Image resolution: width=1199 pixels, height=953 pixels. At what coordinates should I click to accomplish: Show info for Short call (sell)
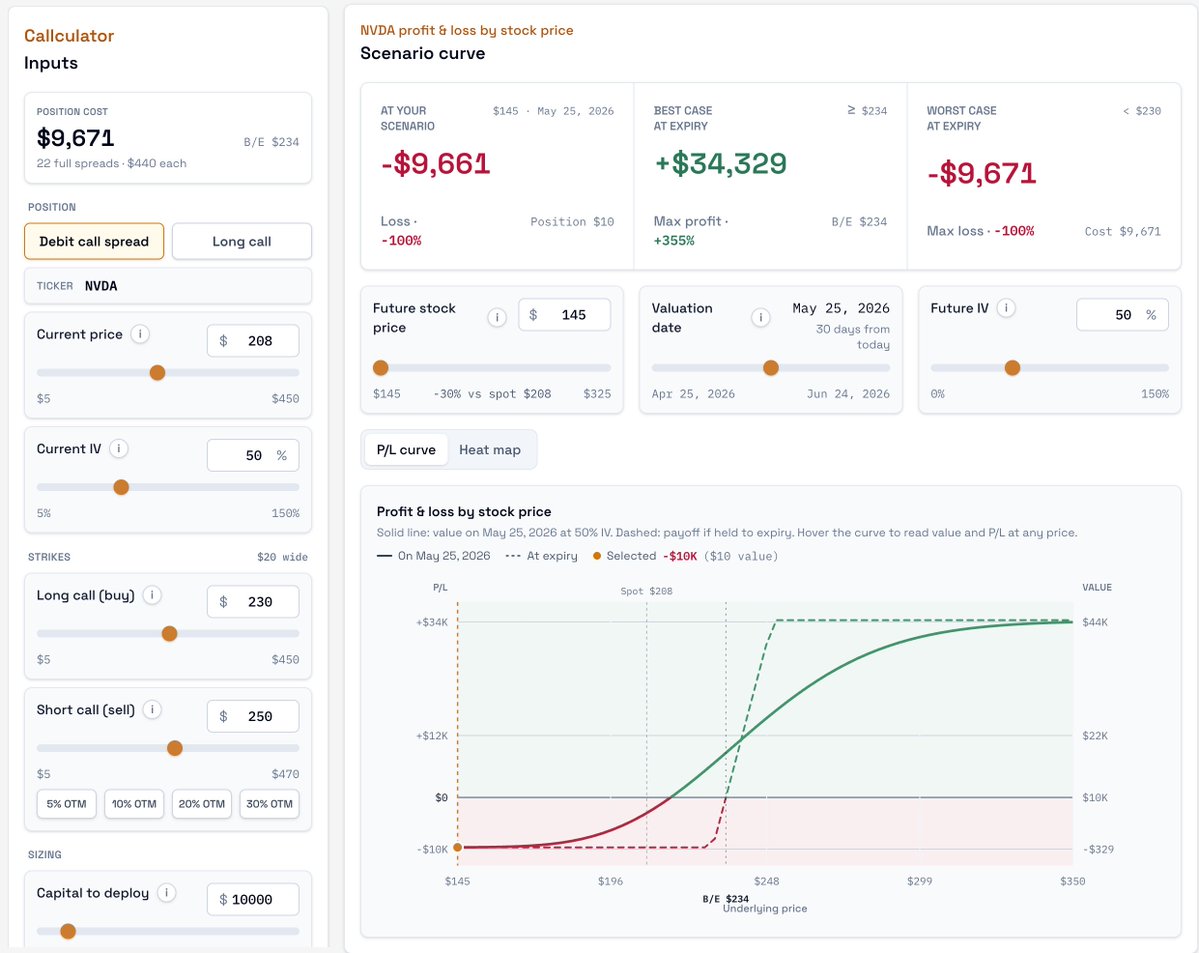152,710
